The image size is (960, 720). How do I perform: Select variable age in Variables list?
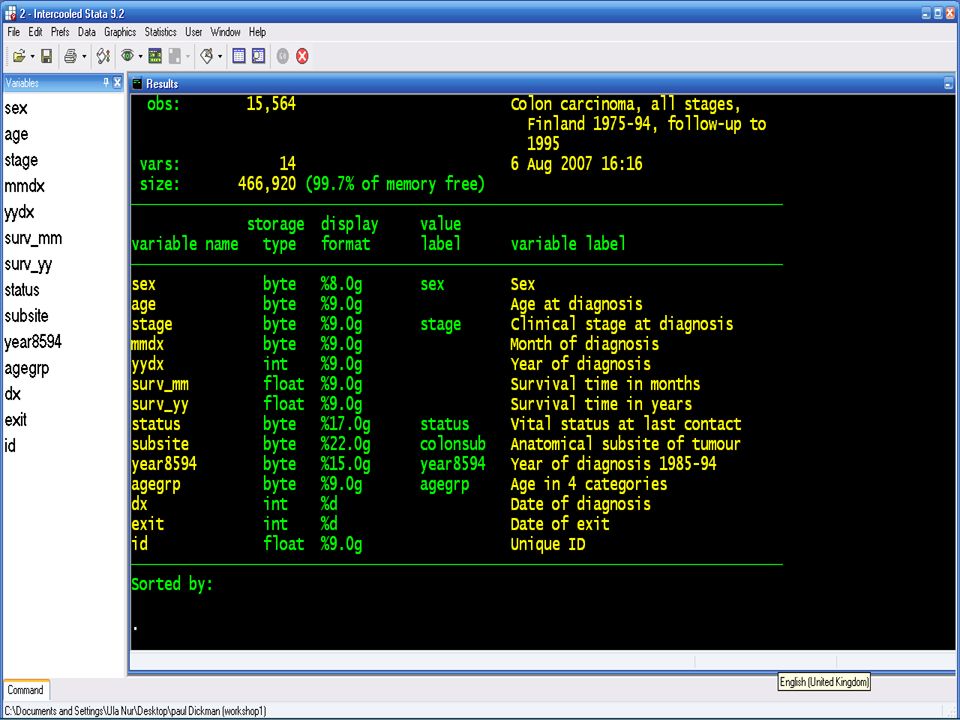pos(17,134)
